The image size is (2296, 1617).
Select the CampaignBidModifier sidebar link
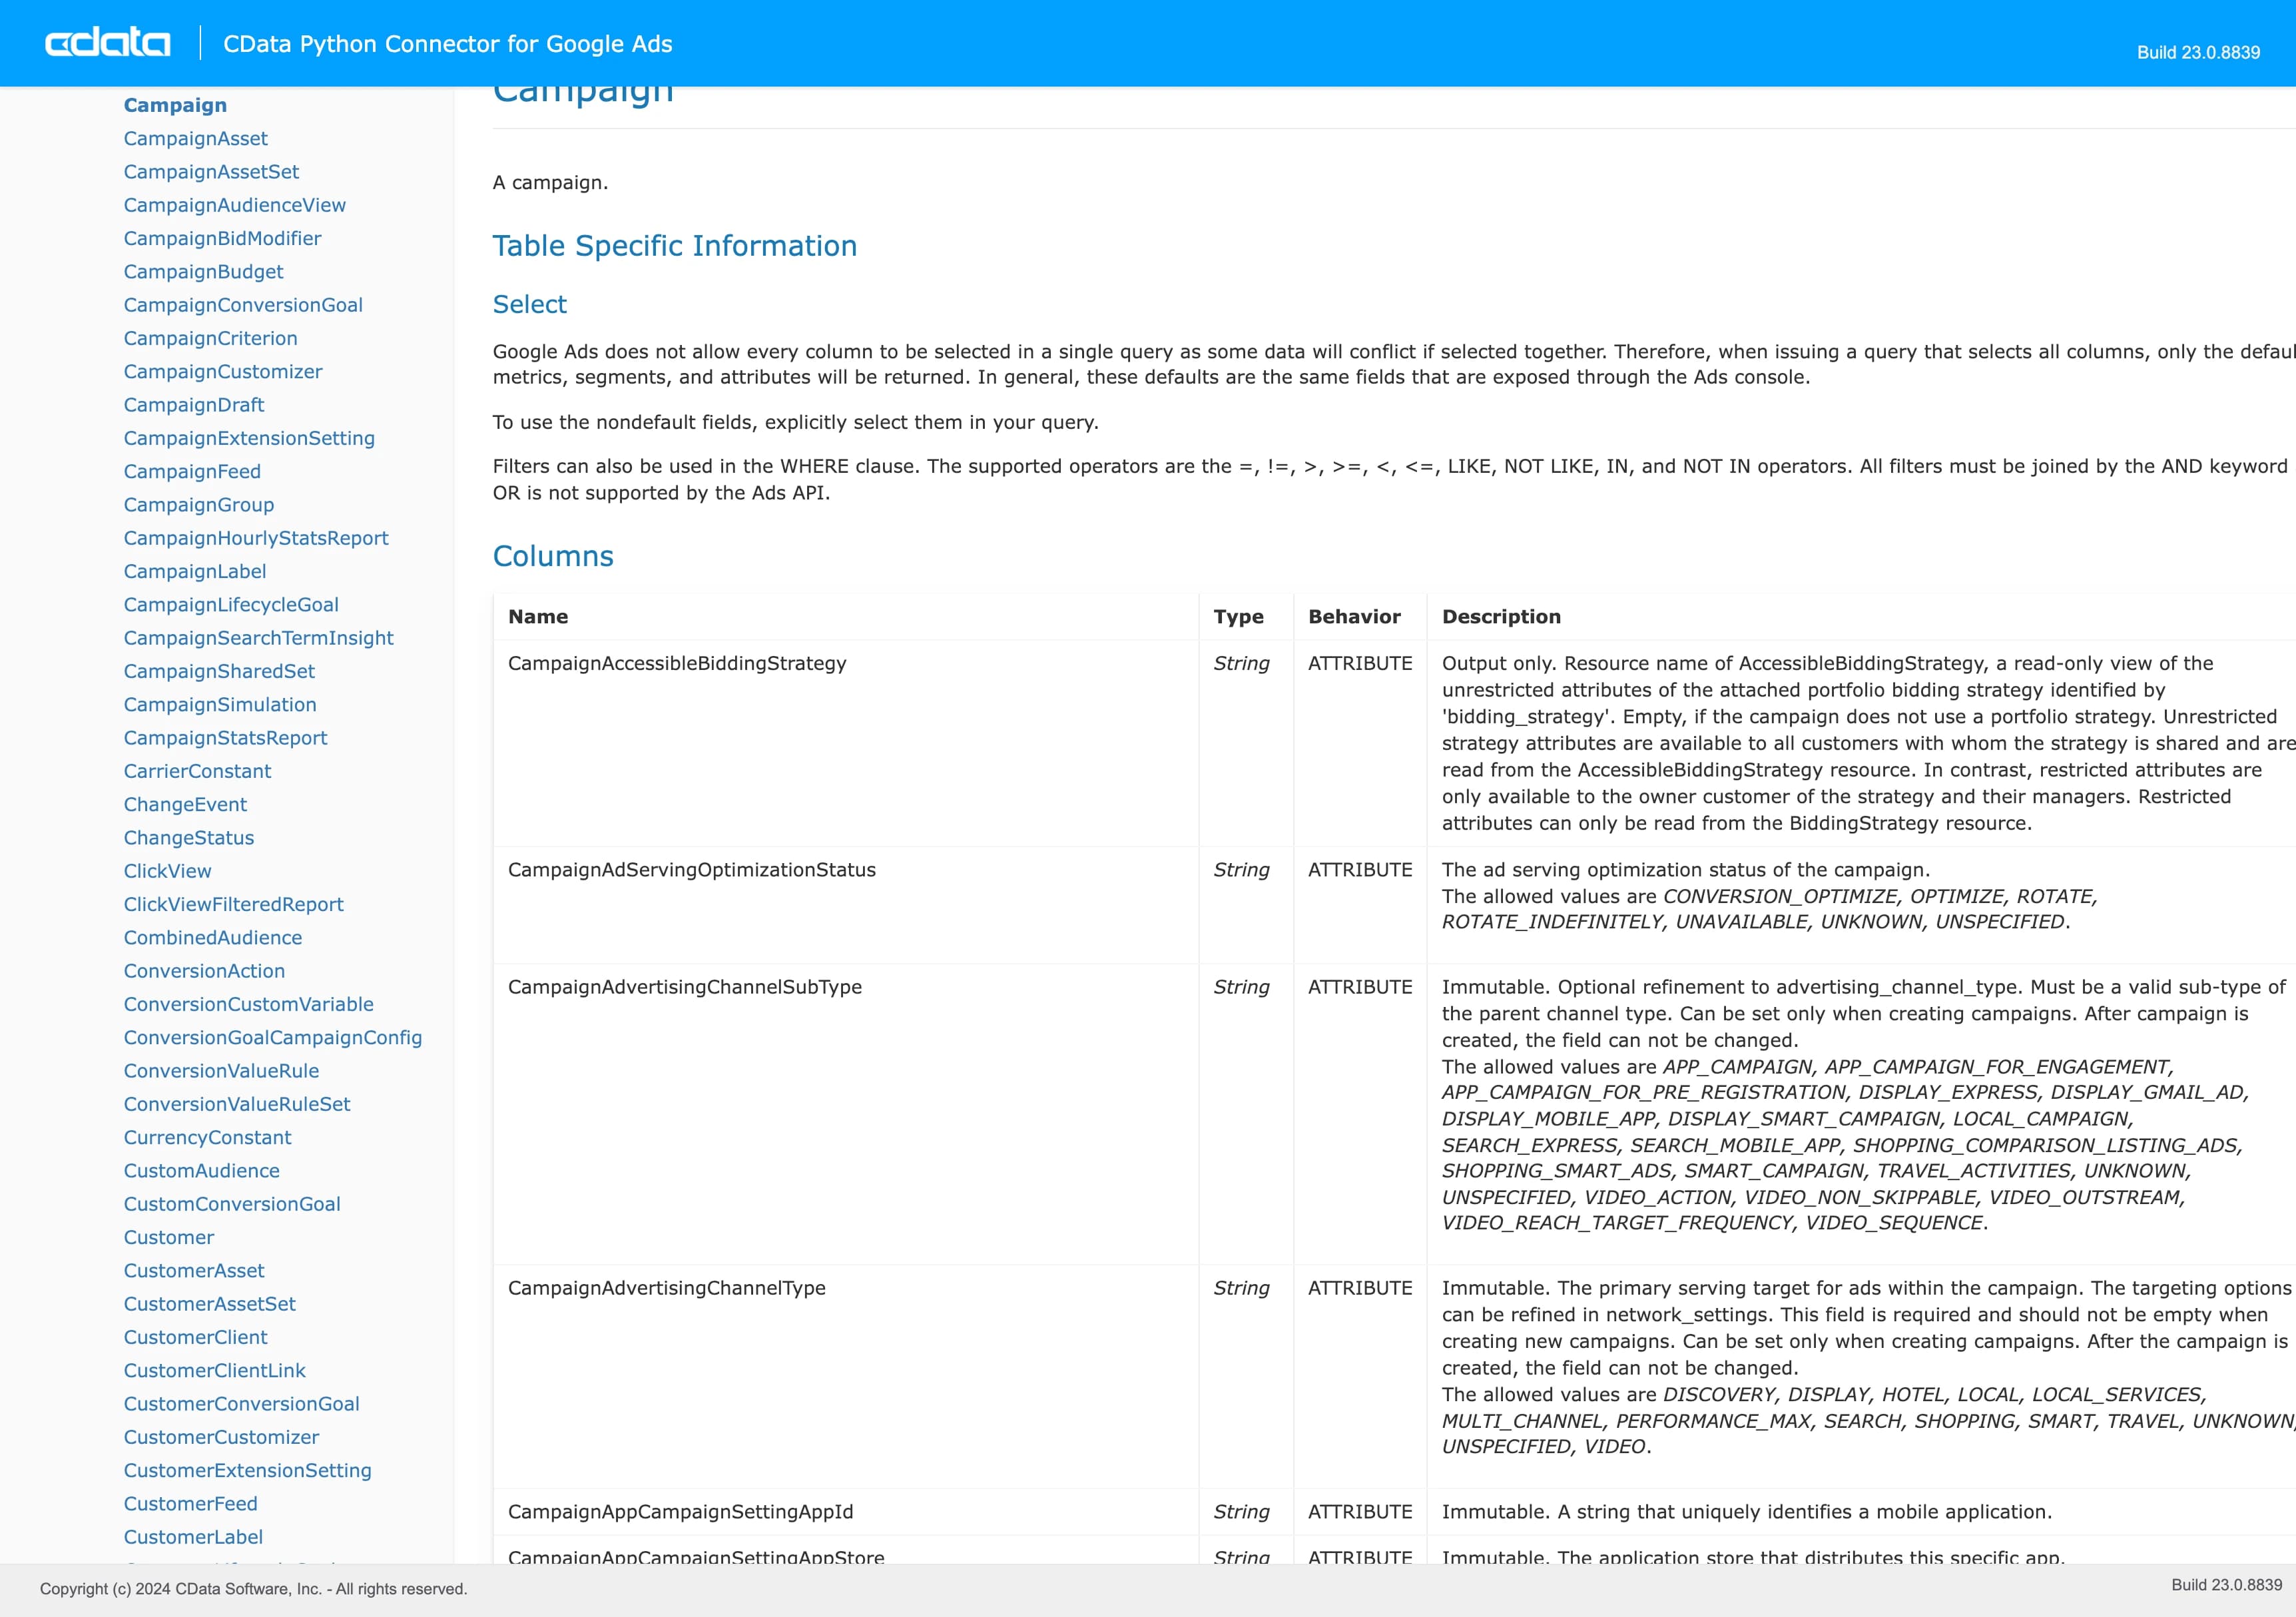(x=222, y=238)
